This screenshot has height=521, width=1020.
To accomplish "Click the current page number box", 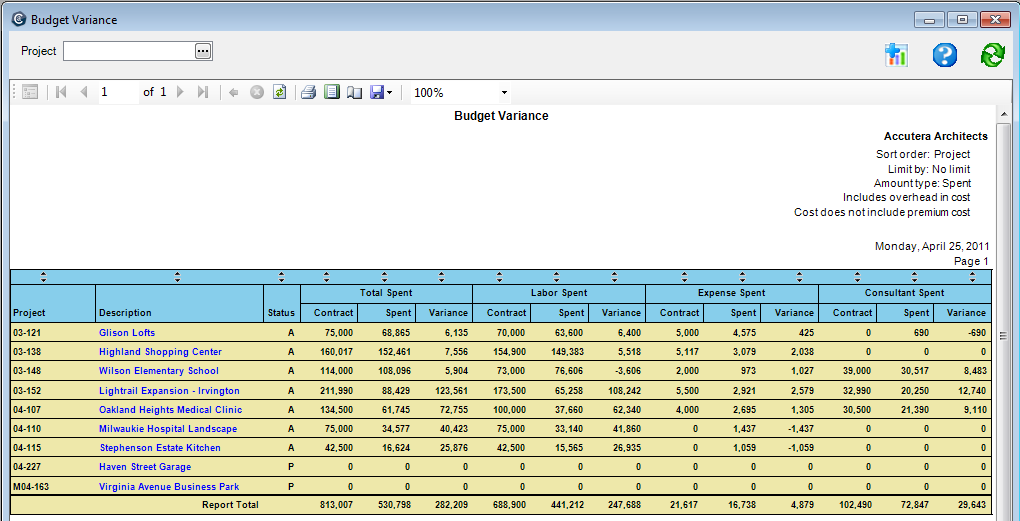I will click(x=118, y=92).
